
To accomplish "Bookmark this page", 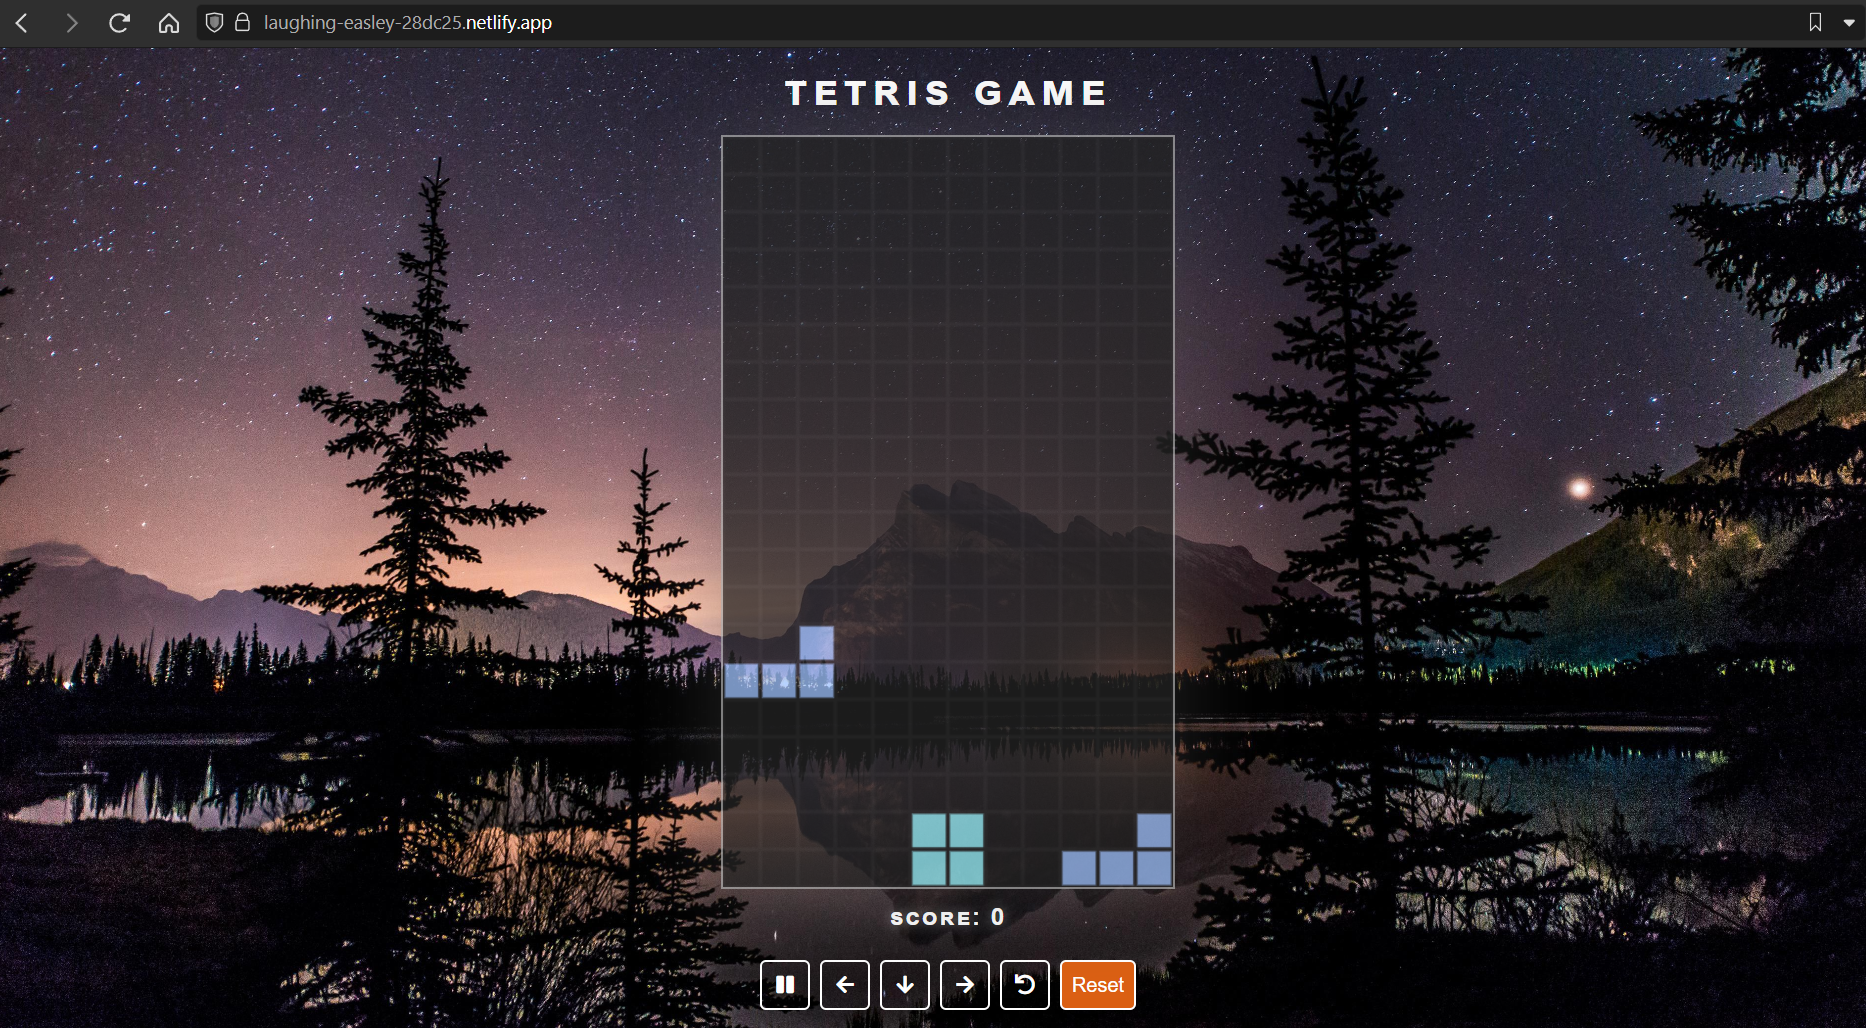I will tap(1815, 22).
